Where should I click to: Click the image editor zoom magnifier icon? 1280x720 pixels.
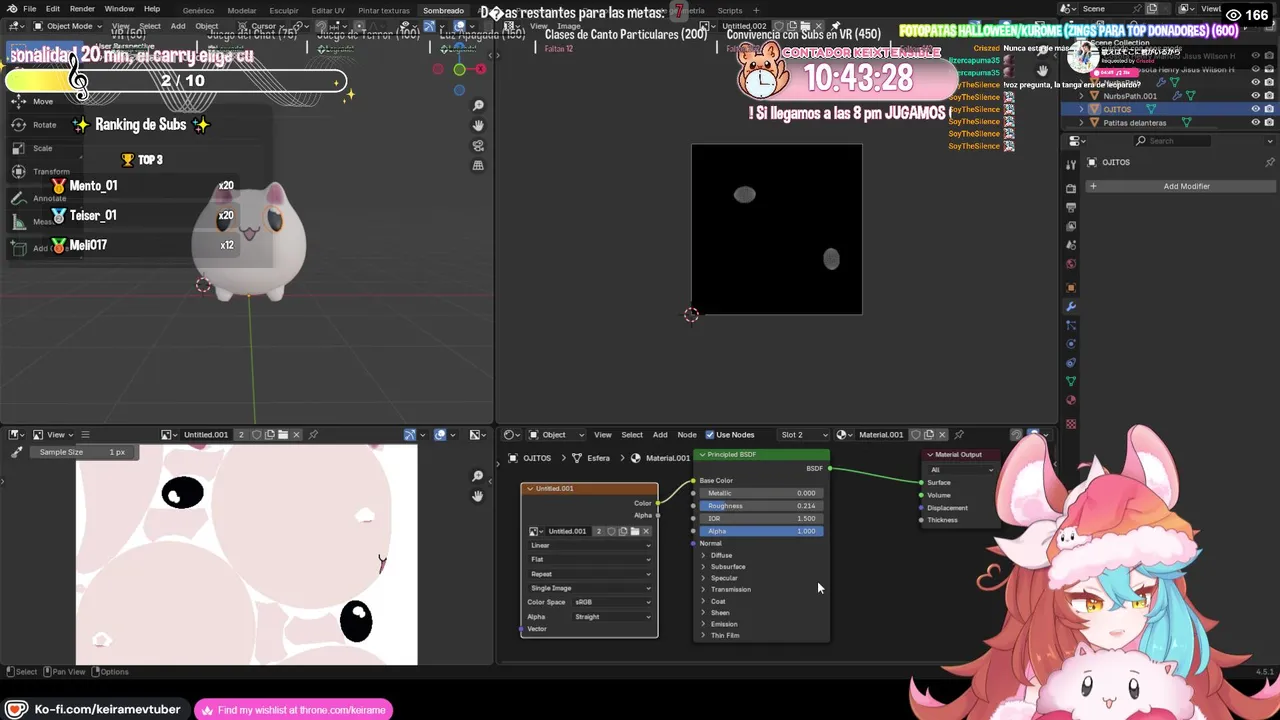[478, 476]
